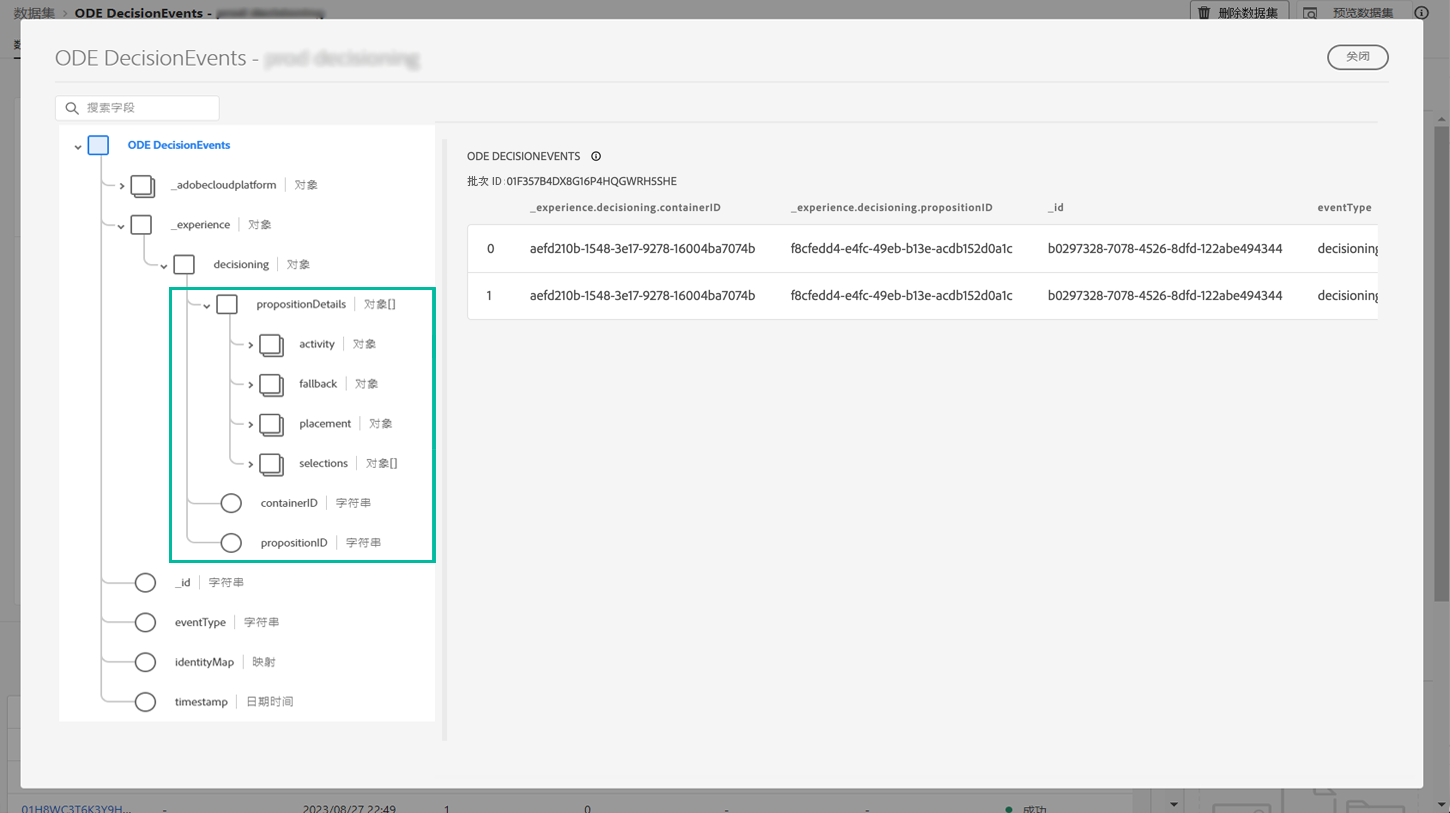1450x813 pixels.
Task: Expand the _adobecloudplatform node
Action: tap(122, 186)
